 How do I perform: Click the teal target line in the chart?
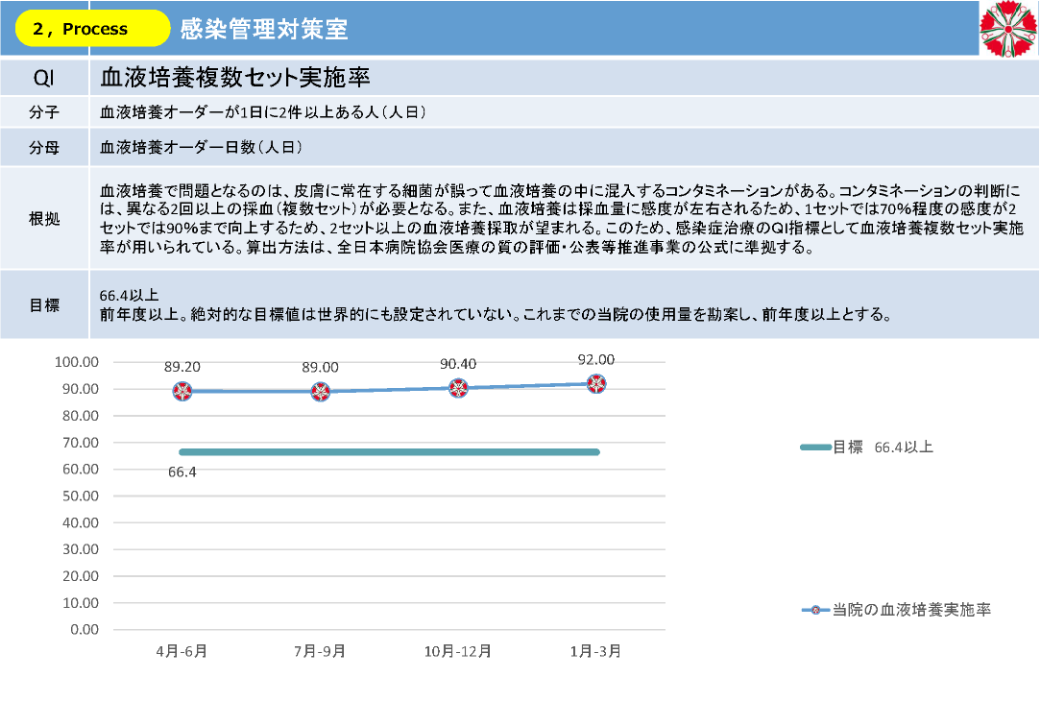click(390, 452)
